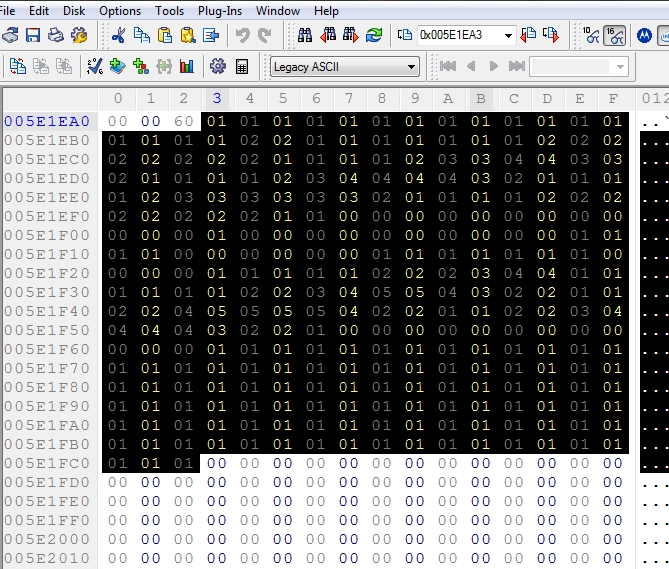Viewport: 669px width, 569px height.
Task: Toggle Motorola byte order button
Action: [x=644, y=35]
